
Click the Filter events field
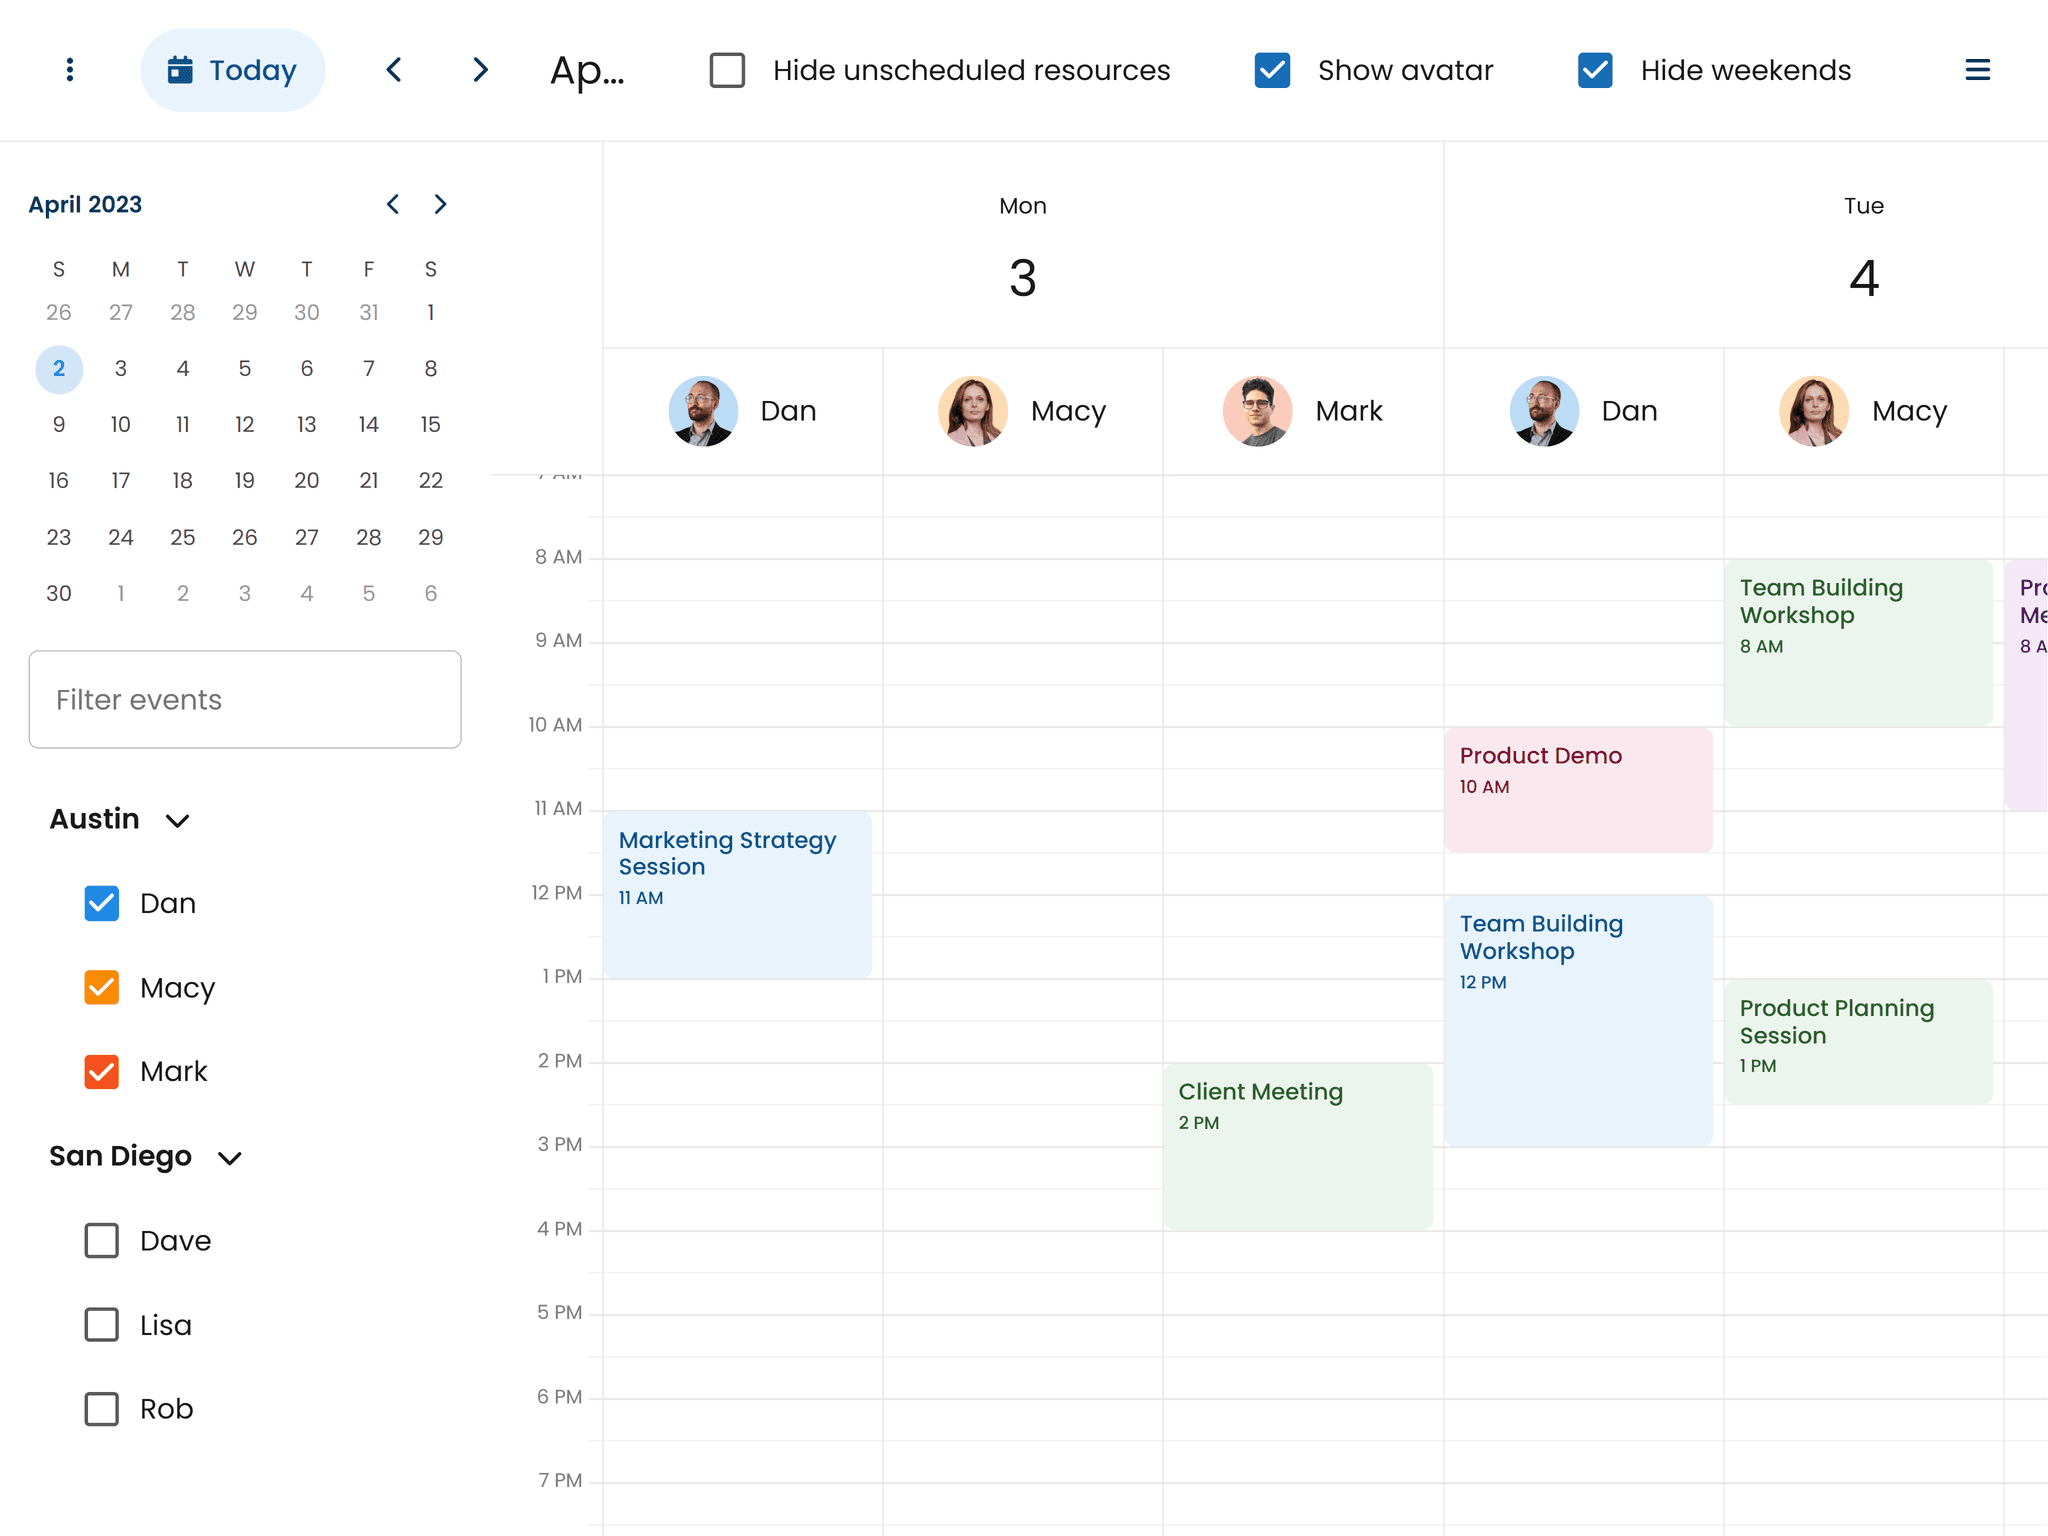(x=244, y=699)
